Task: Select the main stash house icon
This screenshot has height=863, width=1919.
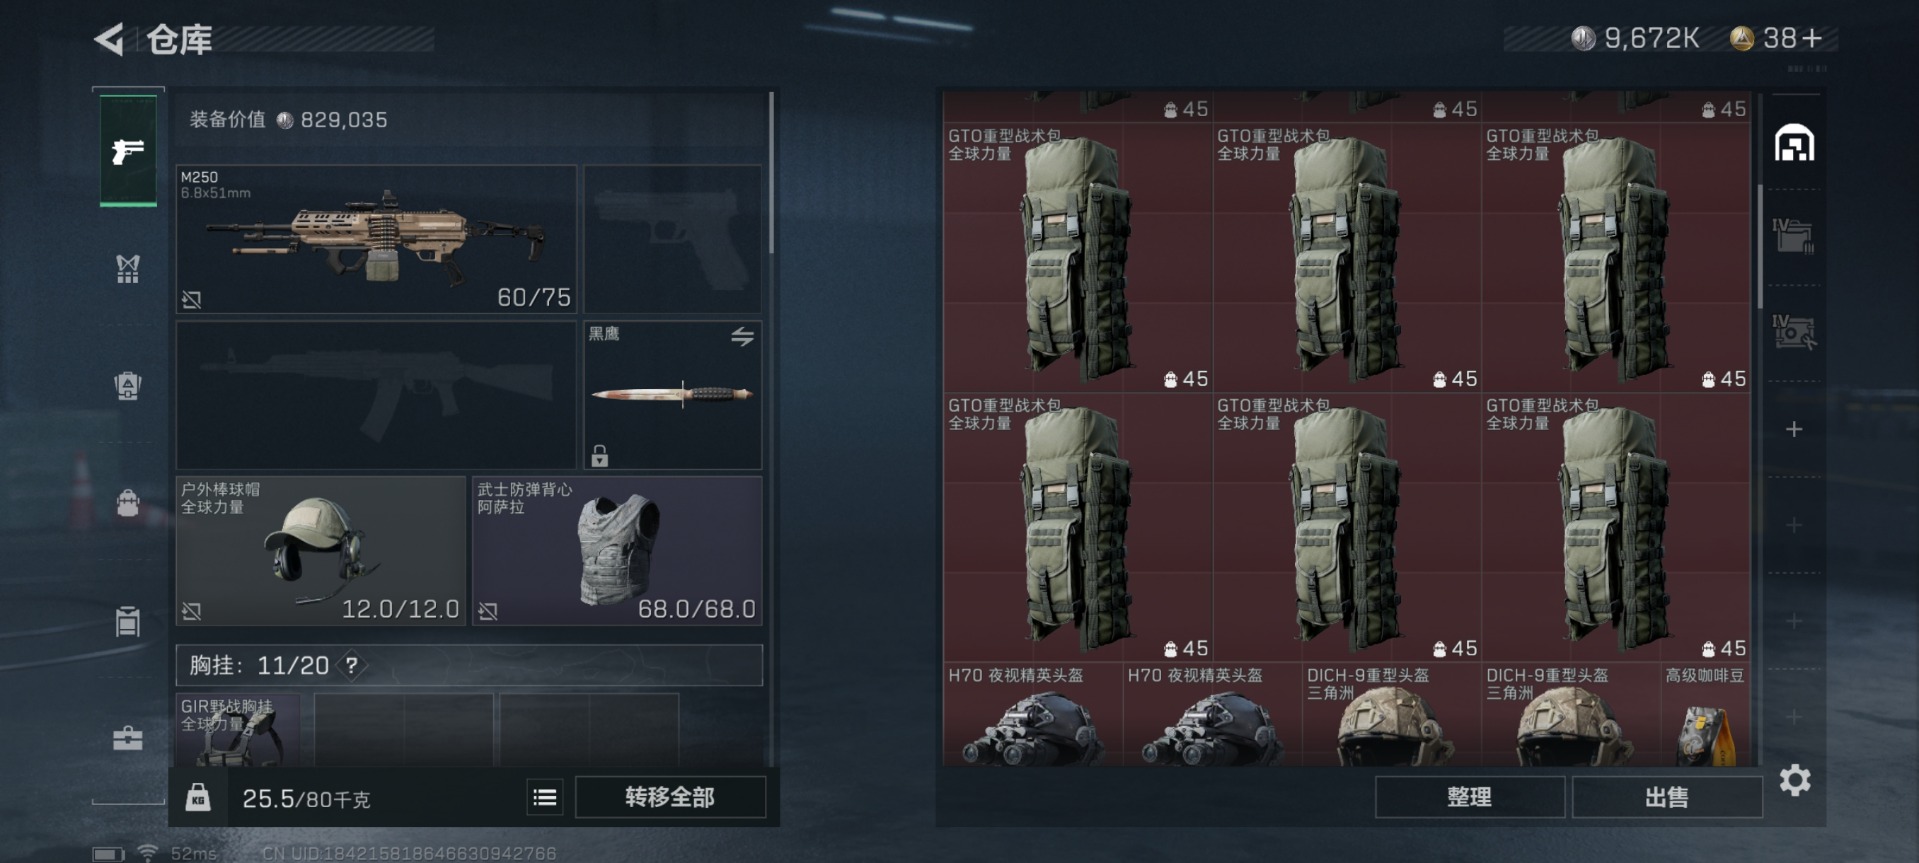Action: (1794, 144)
